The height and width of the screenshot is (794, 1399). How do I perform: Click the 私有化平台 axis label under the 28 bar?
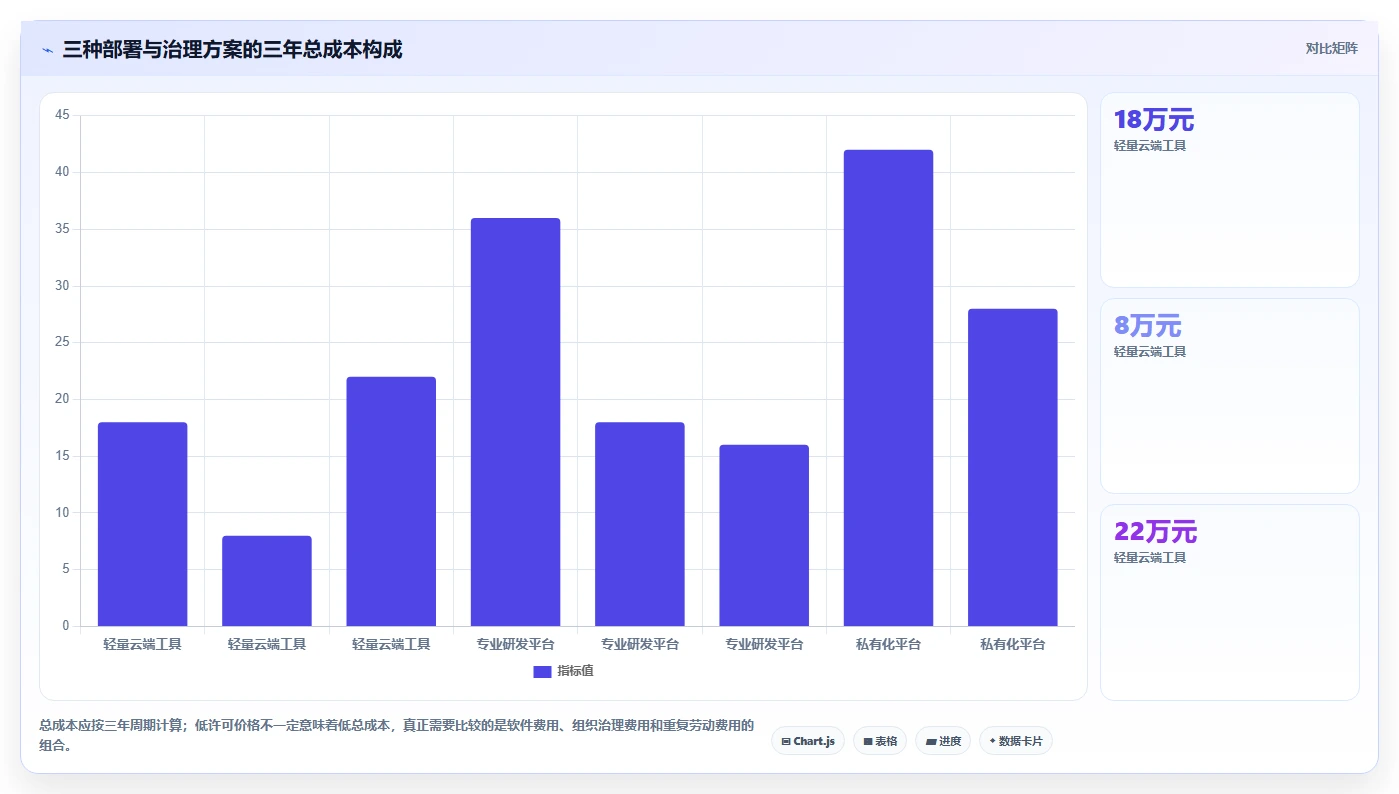1013,645
